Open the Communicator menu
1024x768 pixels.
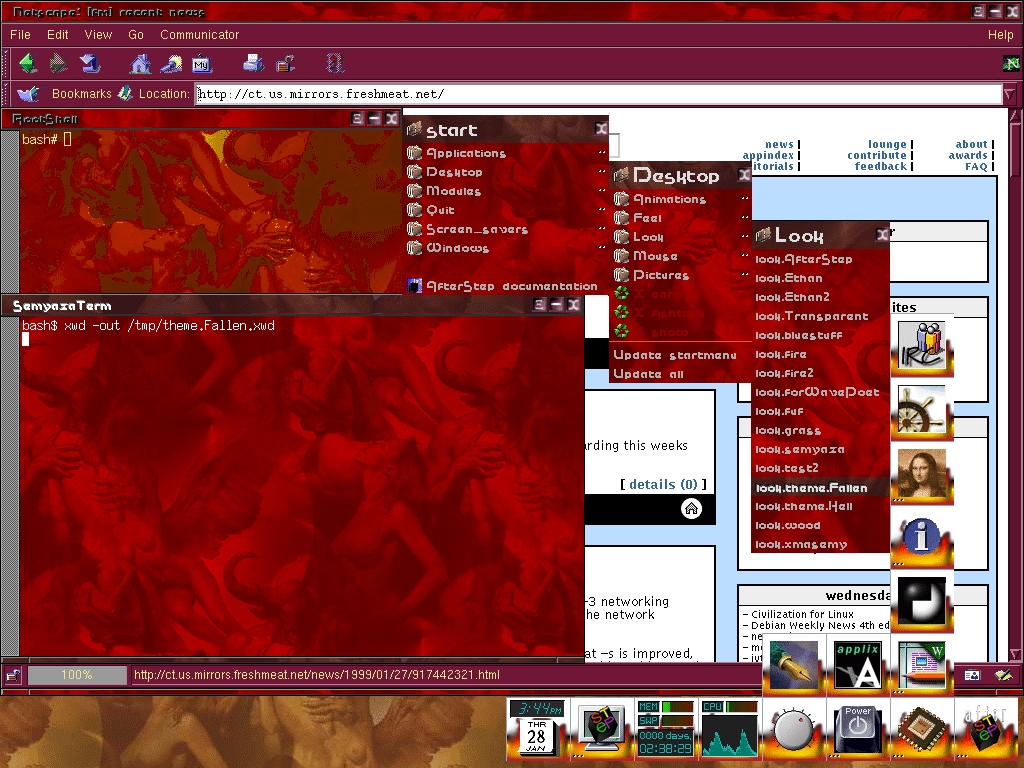(199, 34)
